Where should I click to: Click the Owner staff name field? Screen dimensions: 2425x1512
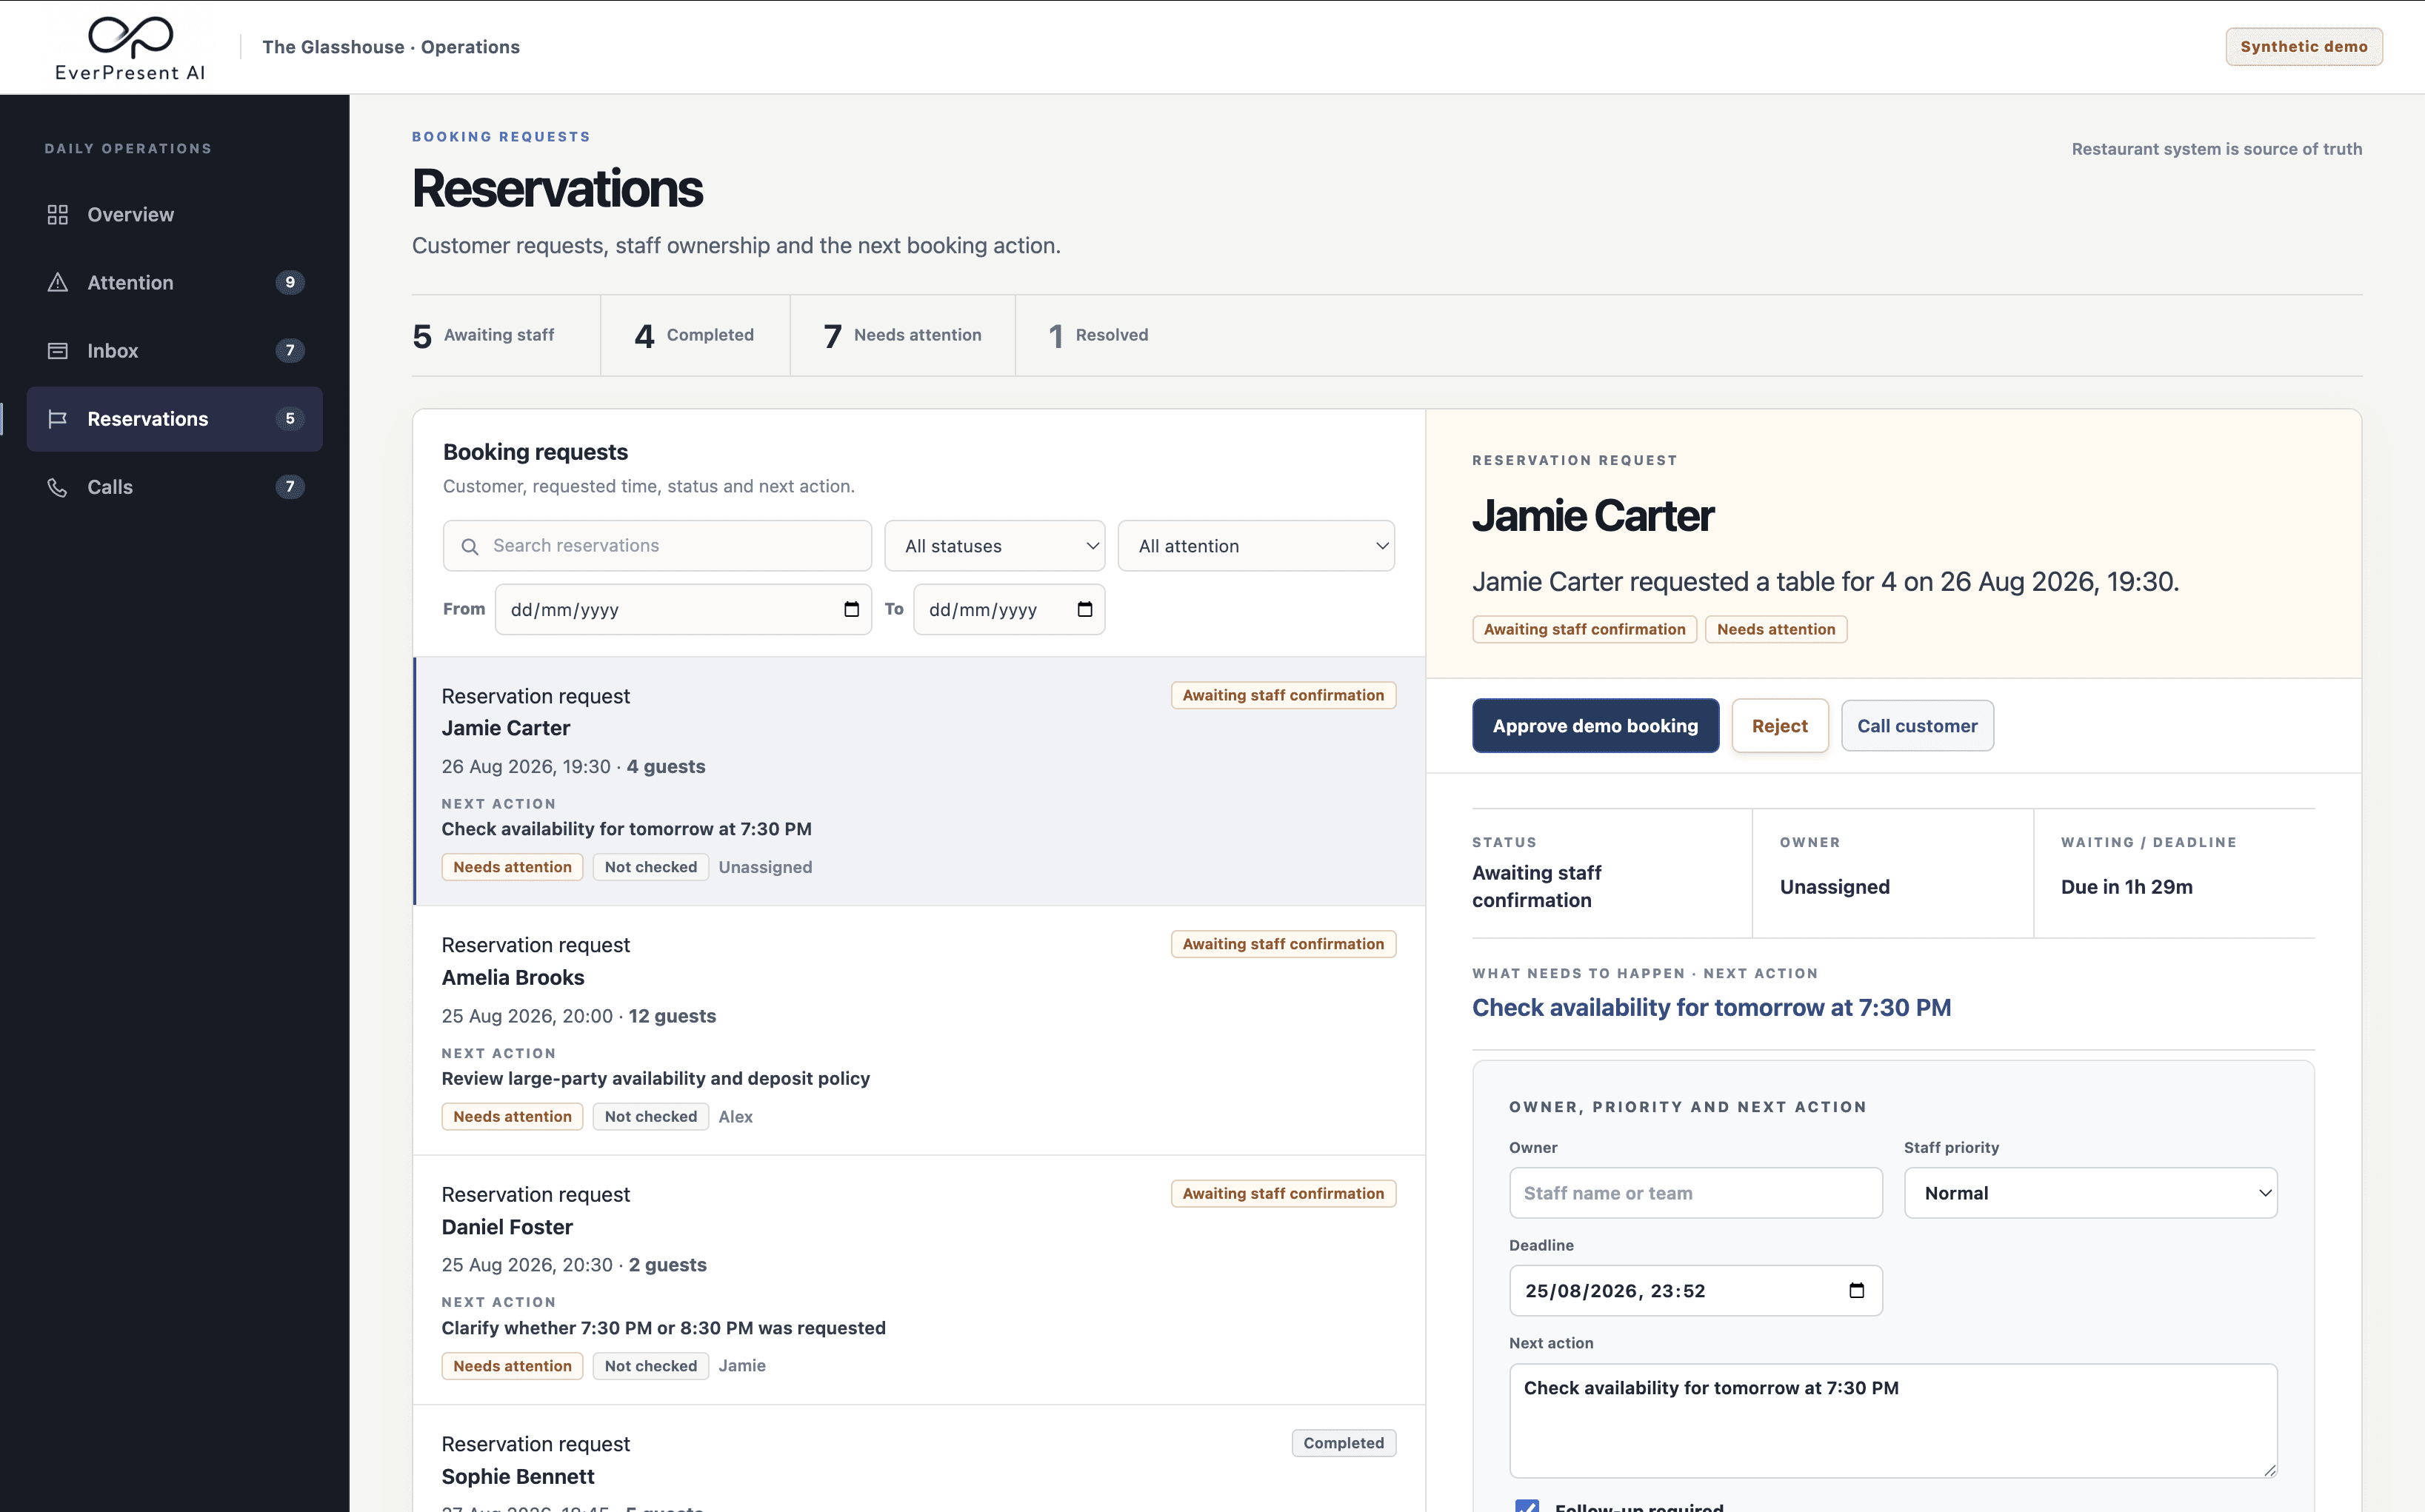[x=1695, y=1193]
